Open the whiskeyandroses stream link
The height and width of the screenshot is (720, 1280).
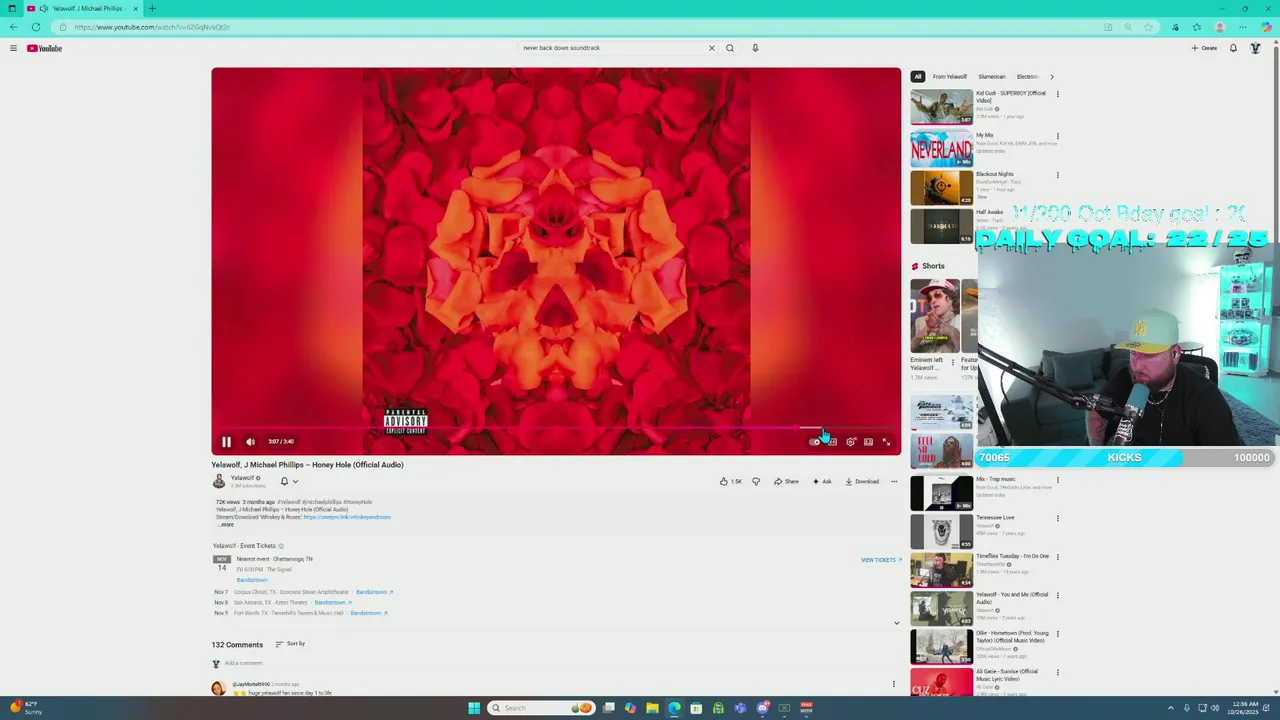[347, 517]
